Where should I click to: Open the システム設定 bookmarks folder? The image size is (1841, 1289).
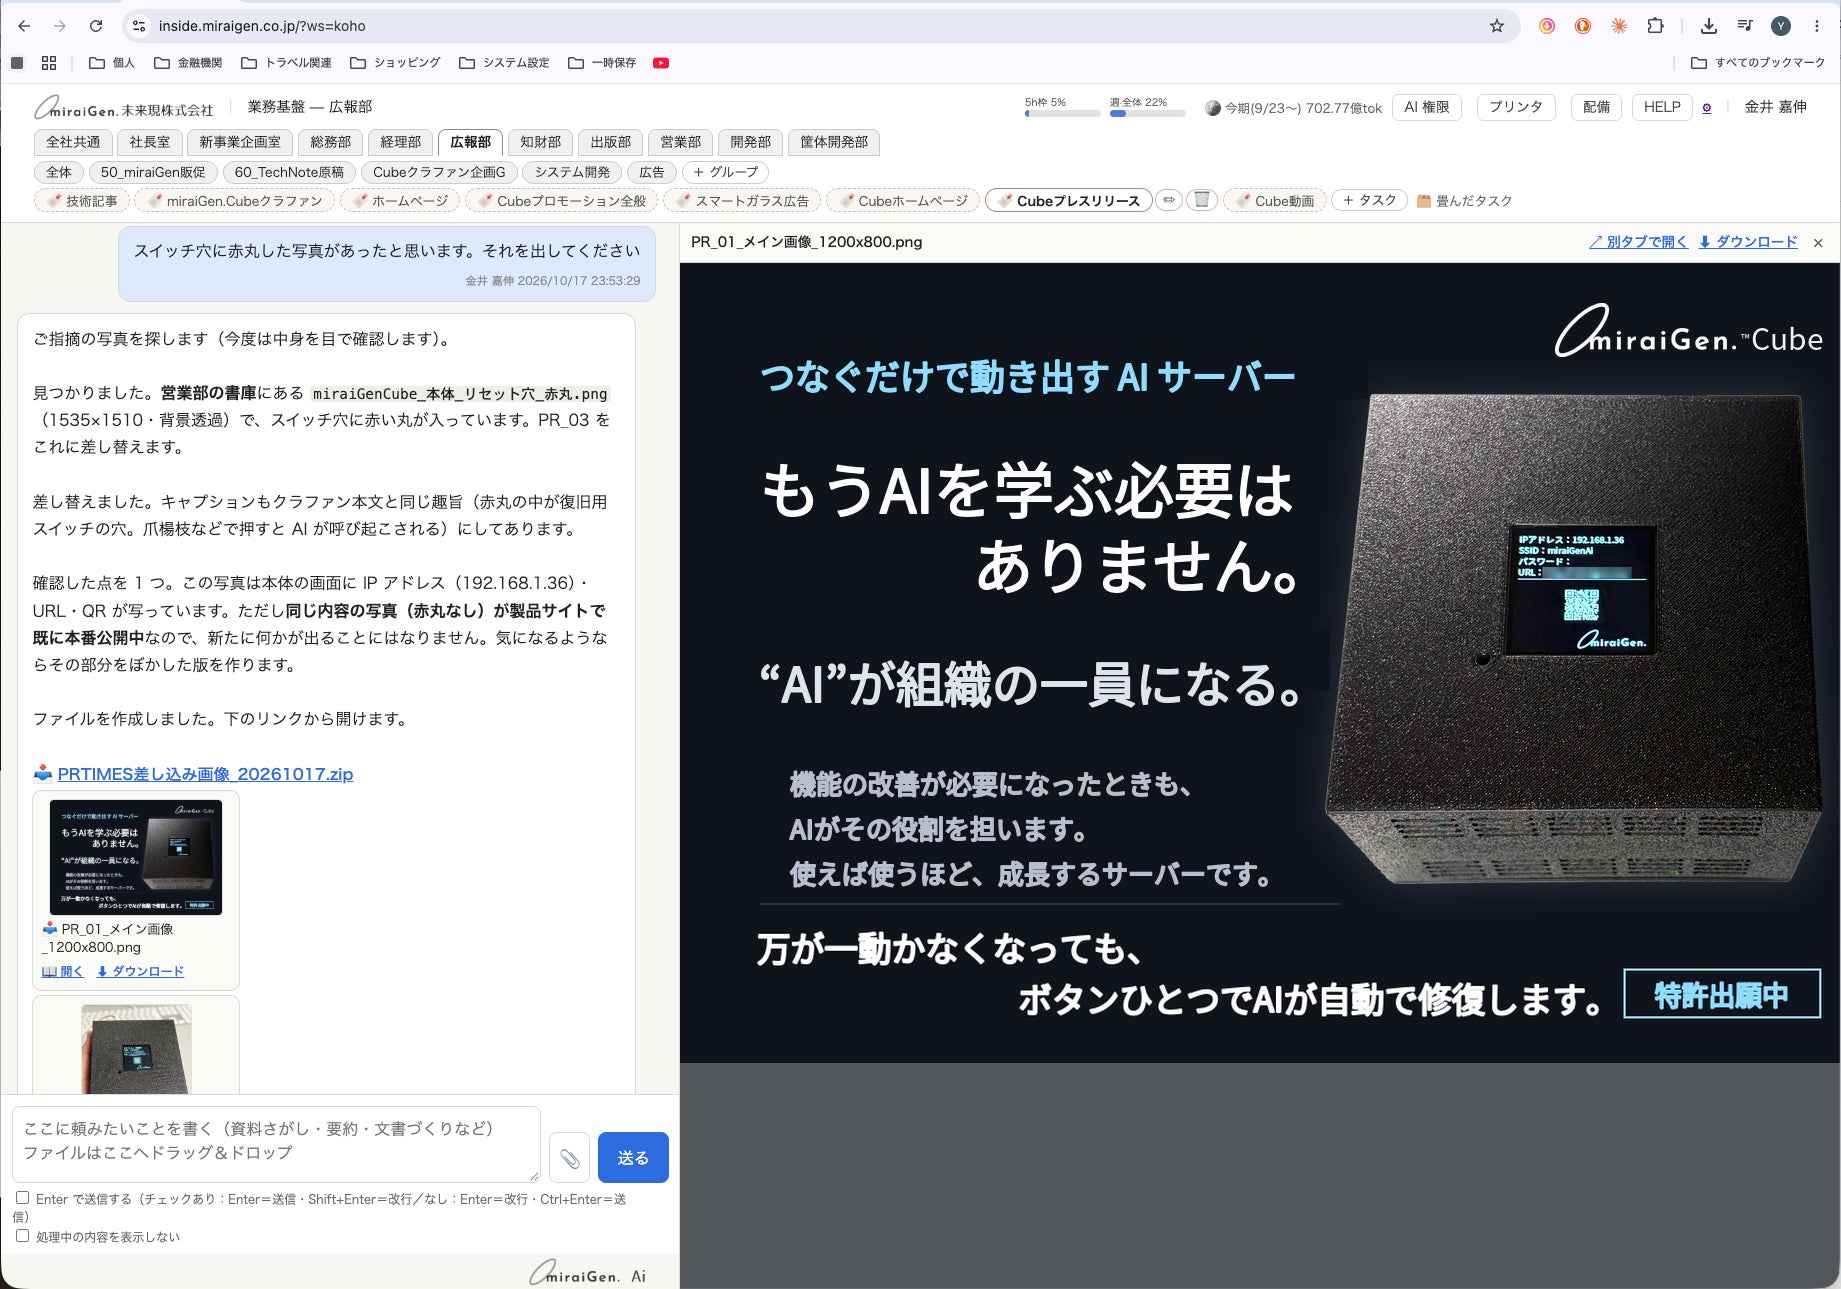tap(504, 63)
